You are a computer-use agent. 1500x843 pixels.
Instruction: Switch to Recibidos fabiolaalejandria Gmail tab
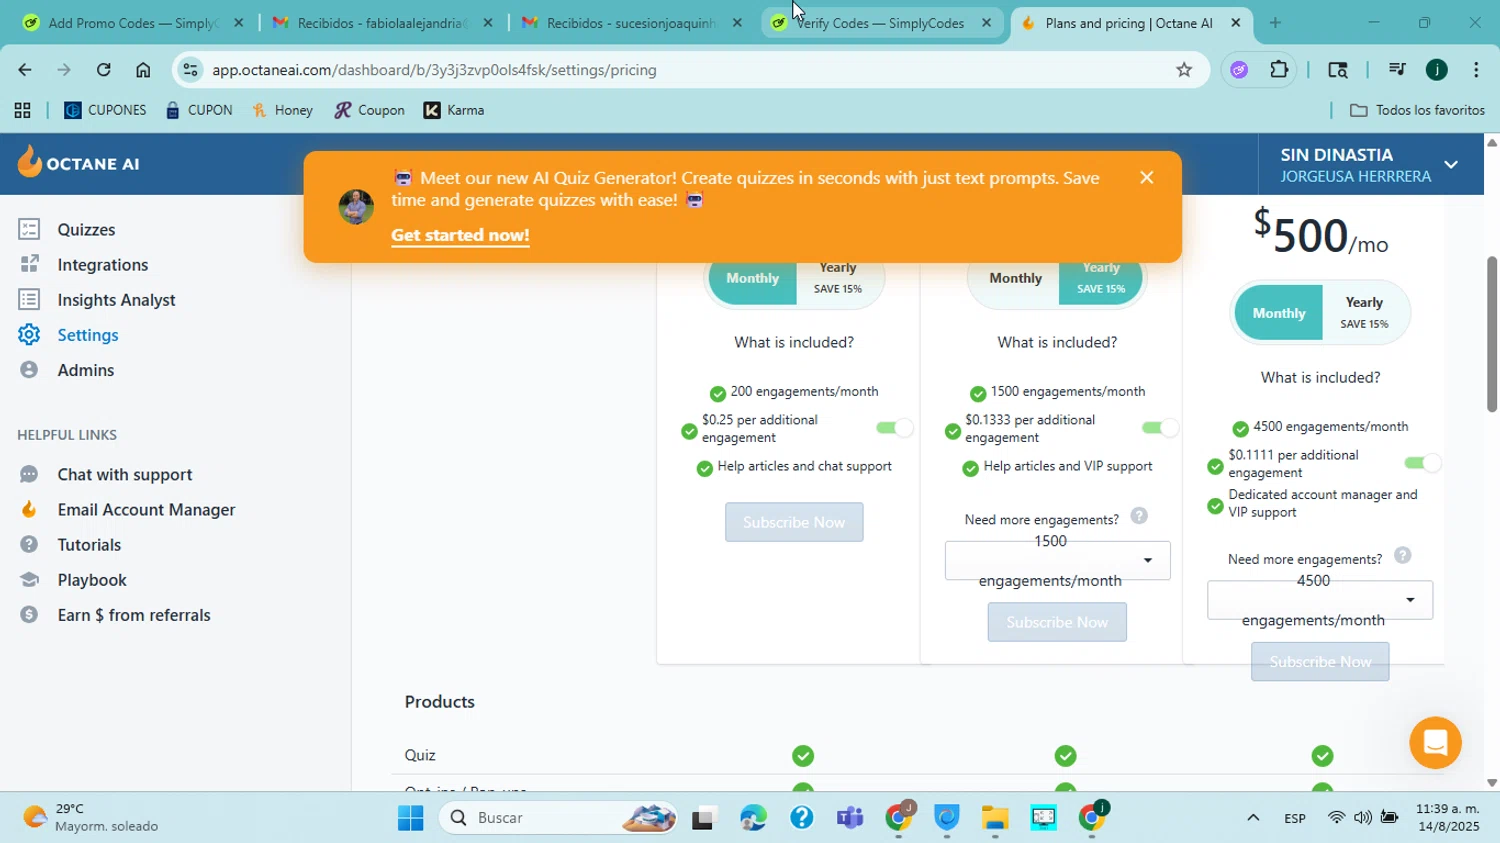coord(381,22)
